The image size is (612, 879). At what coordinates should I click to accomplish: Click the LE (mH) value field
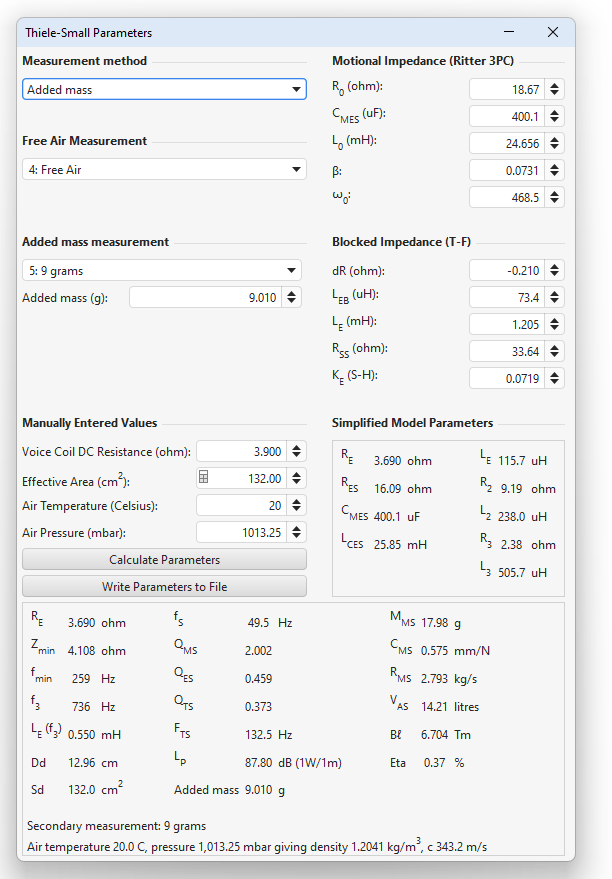click(x=507, y=325)
